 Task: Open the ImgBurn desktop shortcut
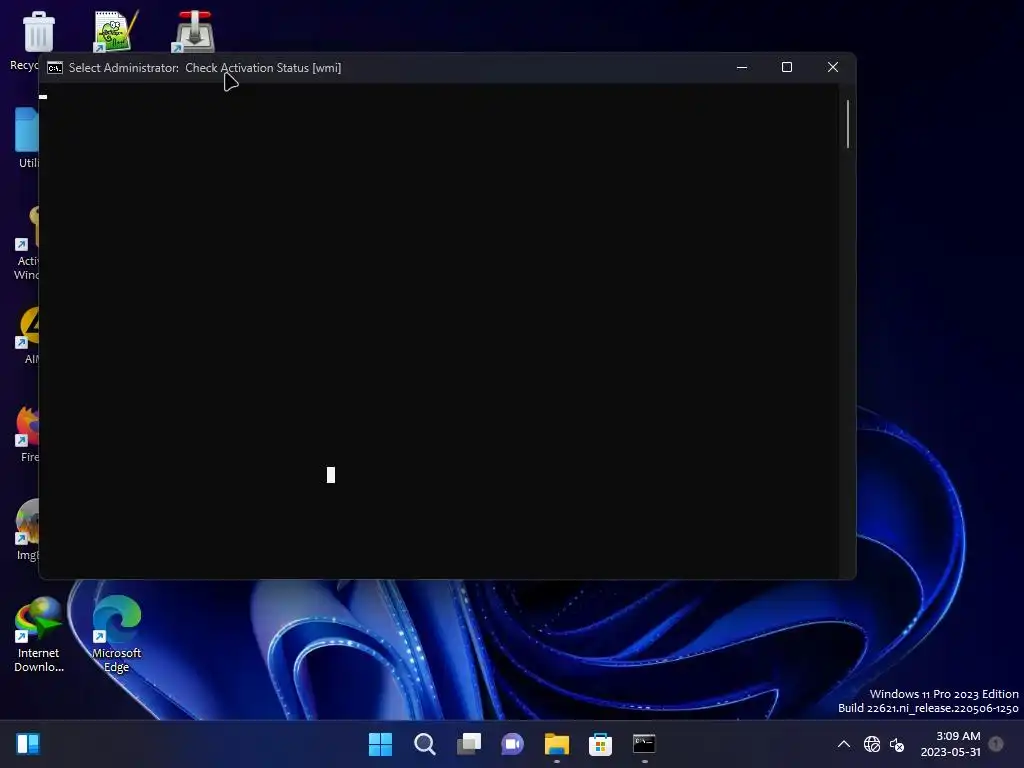click(x=27, y=530)
